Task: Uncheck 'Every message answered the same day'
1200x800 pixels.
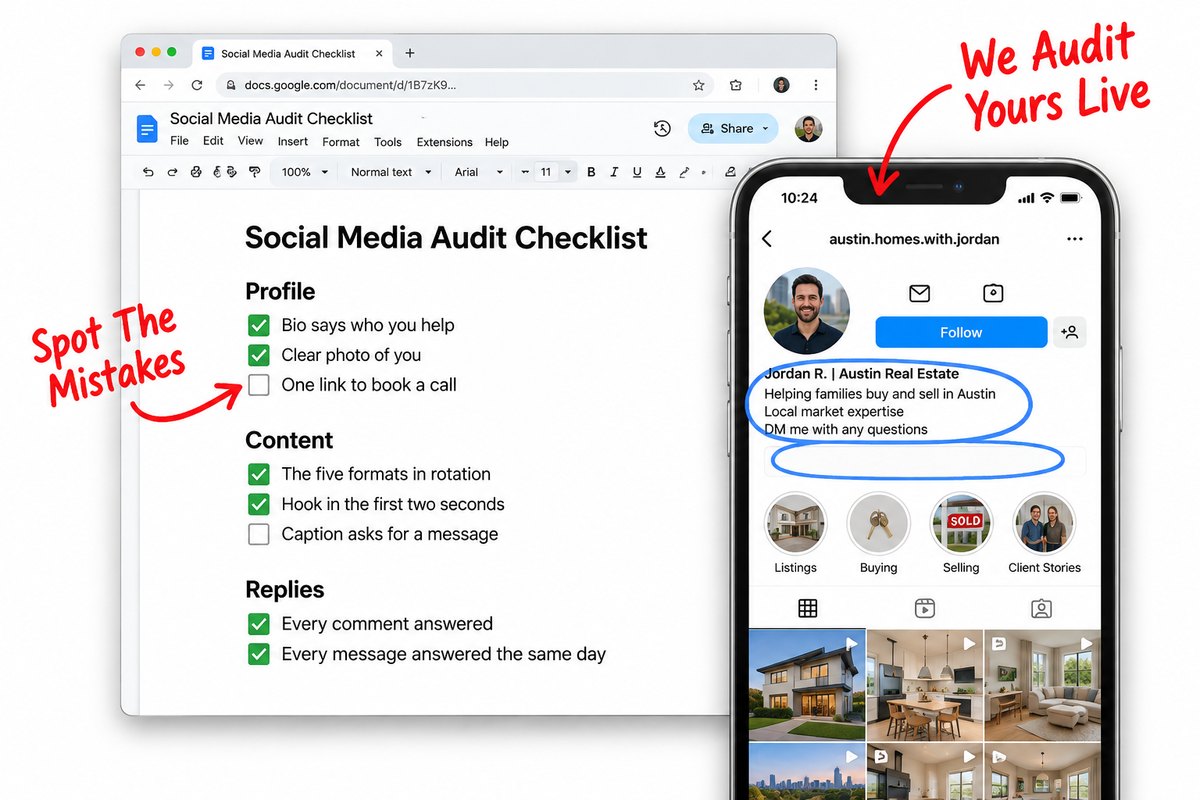Action: [258, 654]
